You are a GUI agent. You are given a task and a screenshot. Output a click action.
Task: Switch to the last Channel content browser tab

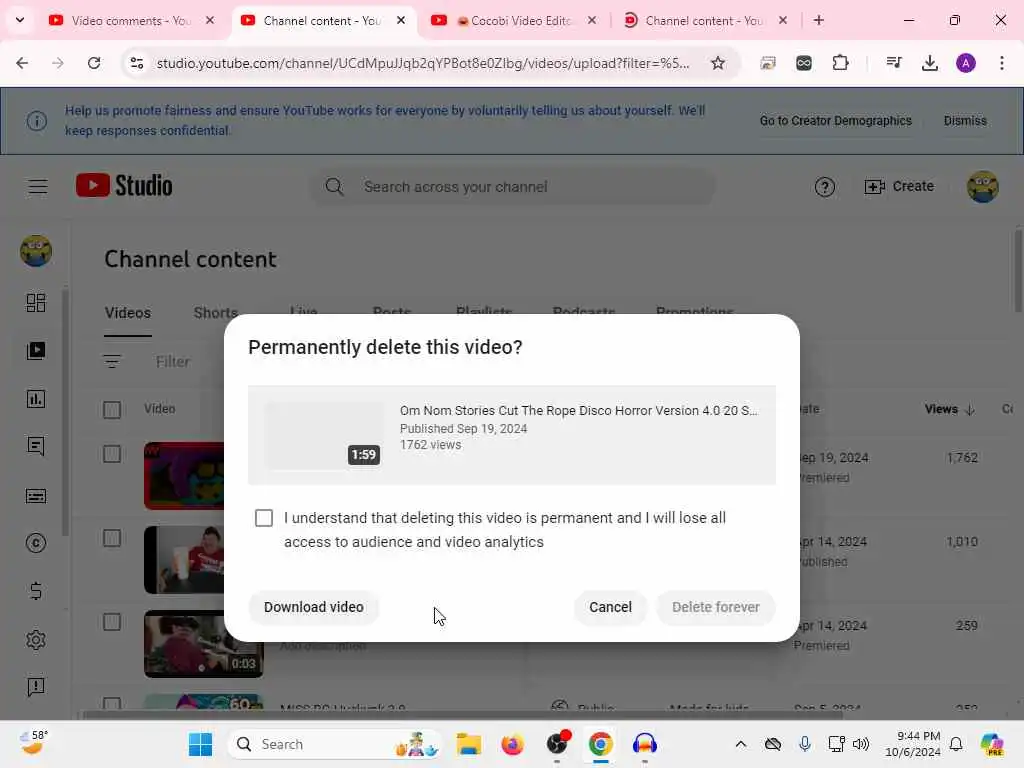point(705,21)
